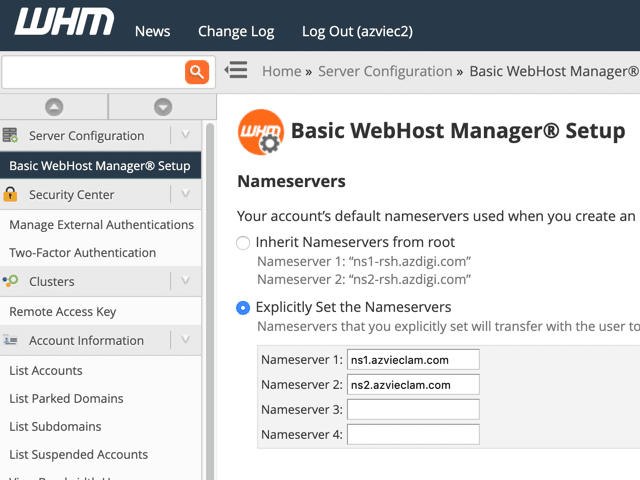Click Log Out (azviec2) link
This screenshot has height=480, width=640.
coord(357,31)
